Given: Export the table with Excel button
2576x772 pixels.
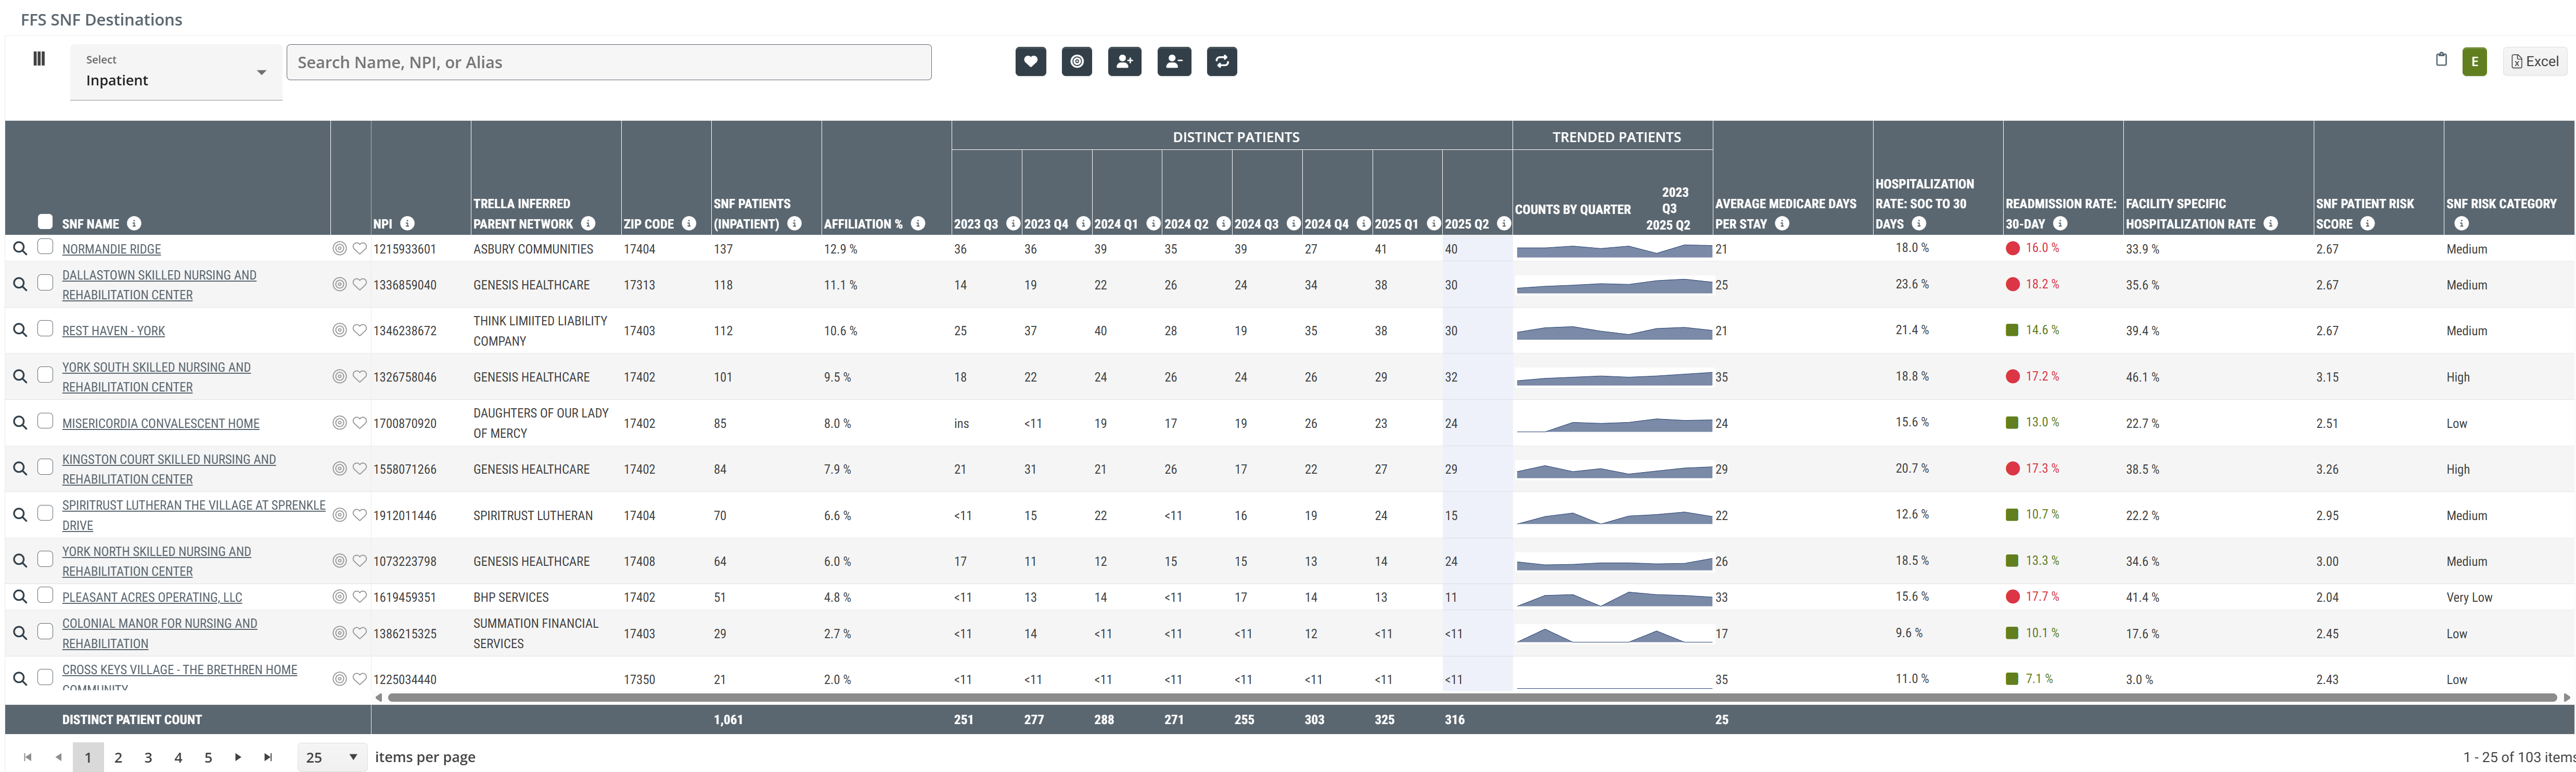Looking at the screenshot, I should pos(2534,62).
